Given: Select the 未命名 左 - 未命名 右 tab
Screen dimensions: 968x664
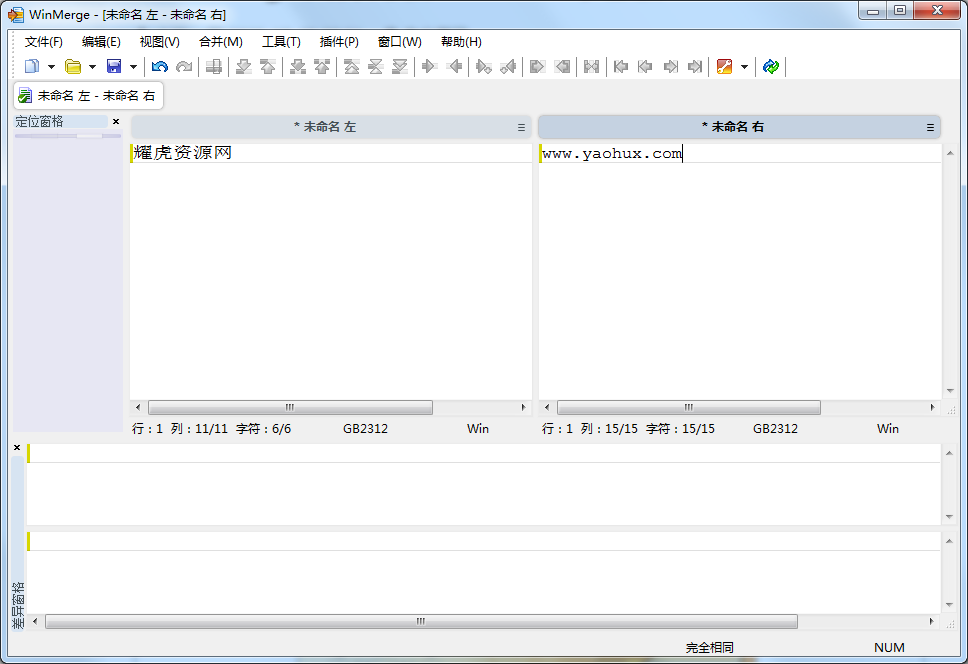Looking at the screenshot, I should pos(88,96).
